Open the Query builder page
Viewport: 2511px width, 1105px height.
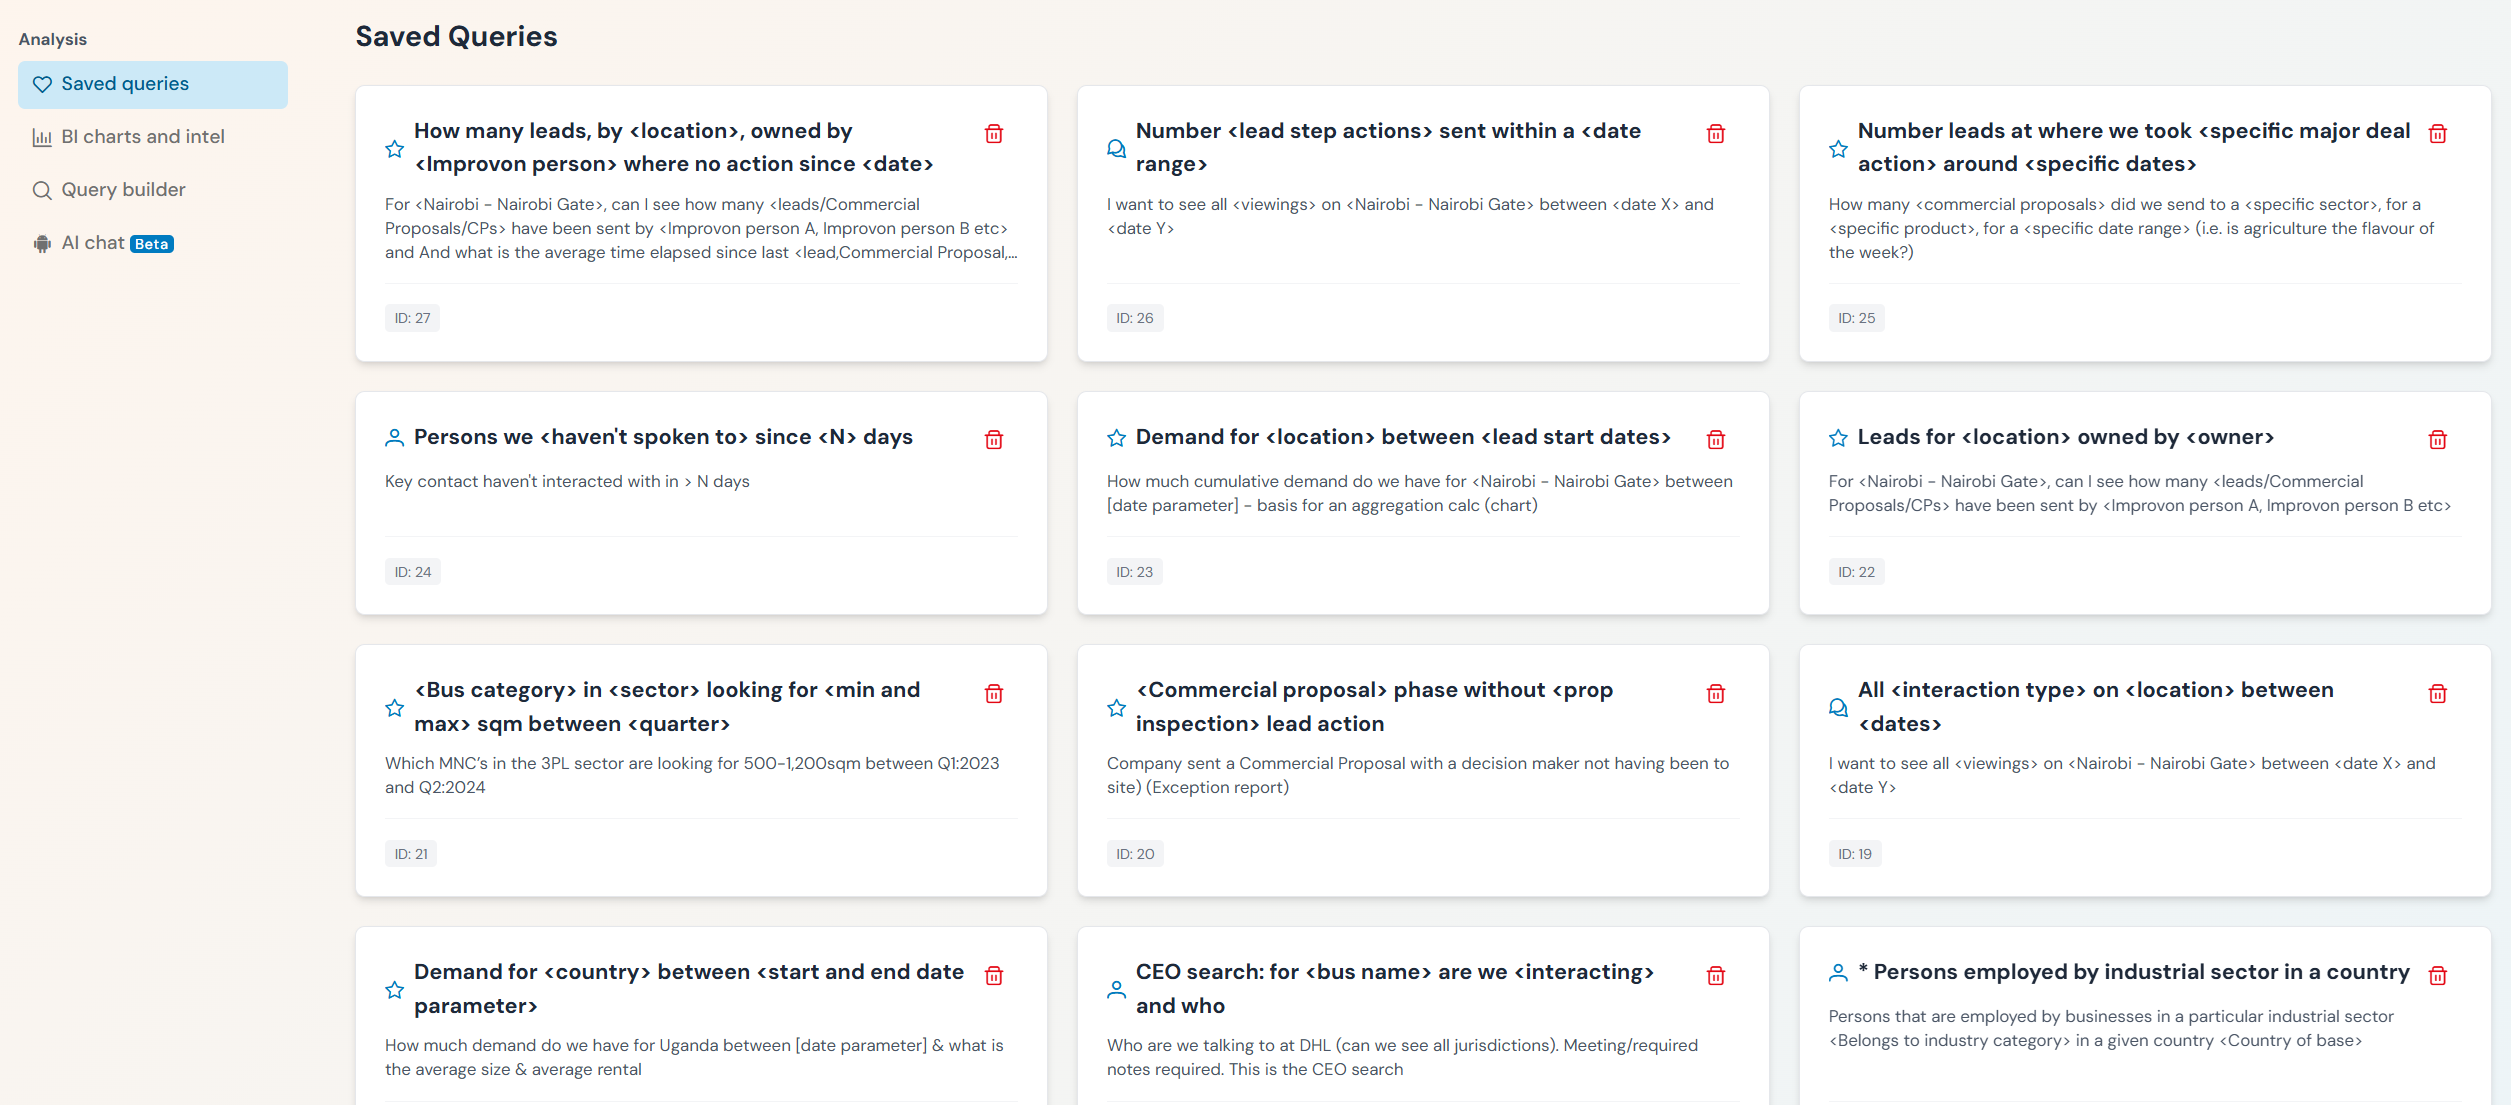123,190
